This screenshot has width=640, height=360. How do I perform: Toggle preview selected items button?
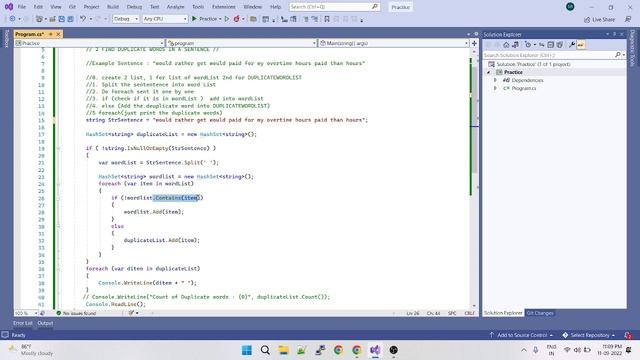pyautogui.click(x=581, y=45)
